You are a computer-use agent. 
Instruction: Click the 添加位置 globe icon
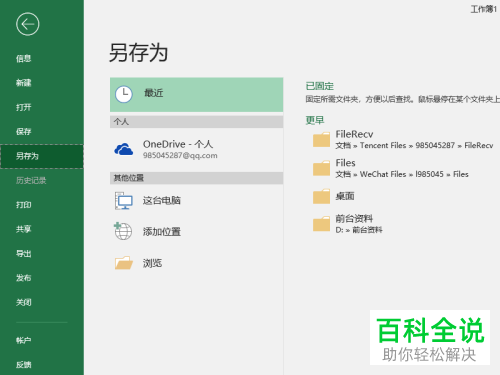(123, 231)
